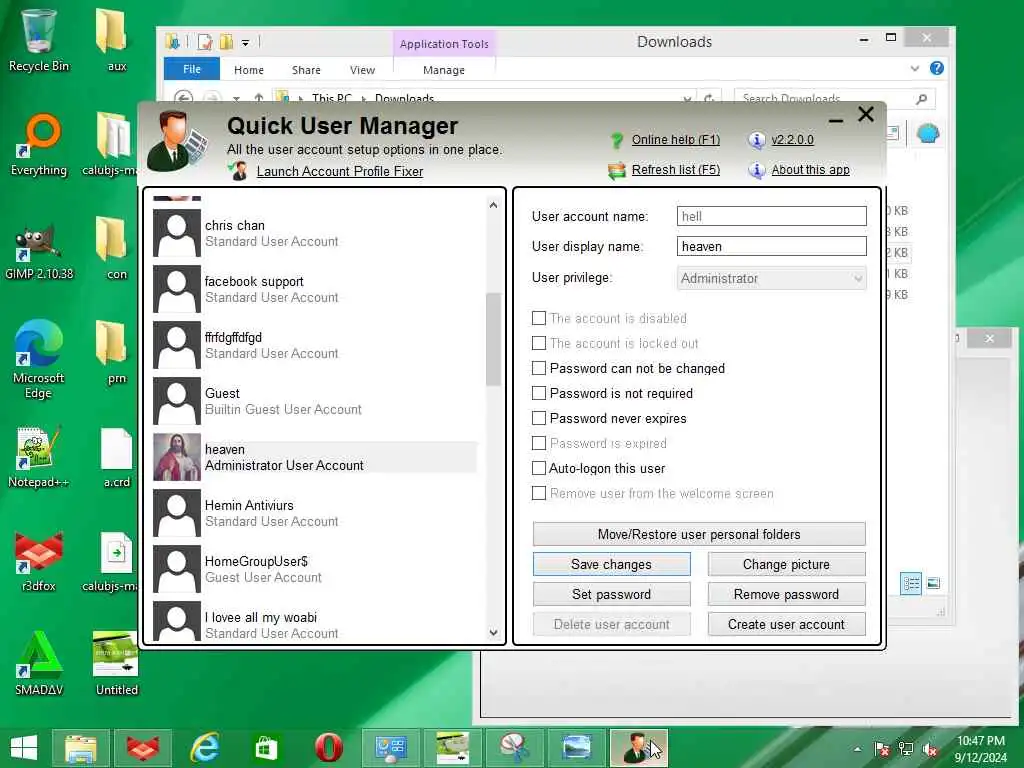The width and height of the screenshot is (1024, 768).
Task: Open the Quick Access Toolbar customize dropdown
Action: pyautogui.click(x=246, y=43)
